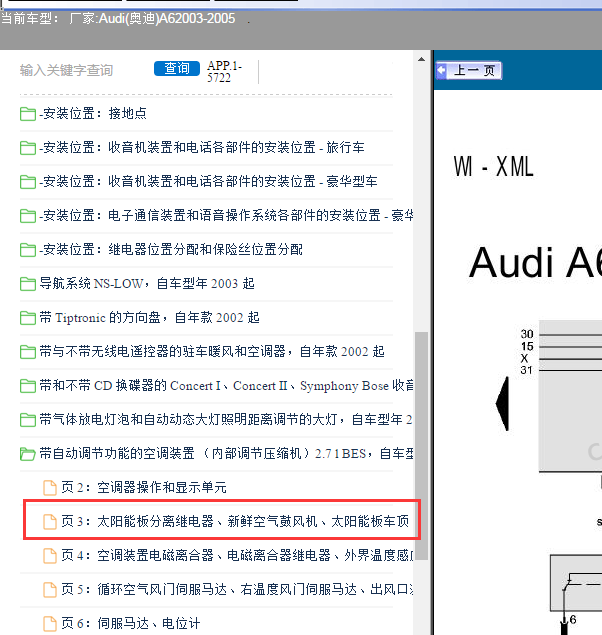
Task: Expand 带气体放电灯泡和自动动态大灯照明距离调节的大灯 entry
Action: click(x=226, y=420)
